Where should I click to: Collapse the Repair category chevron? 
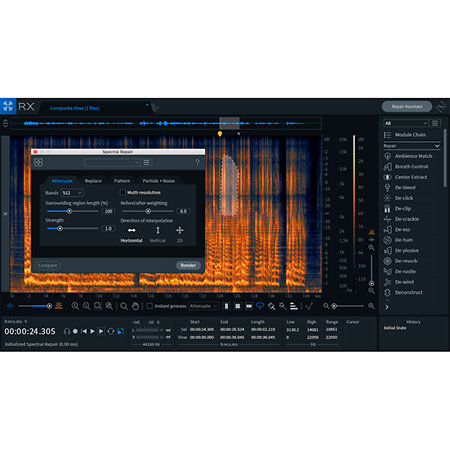pos(437,146)
